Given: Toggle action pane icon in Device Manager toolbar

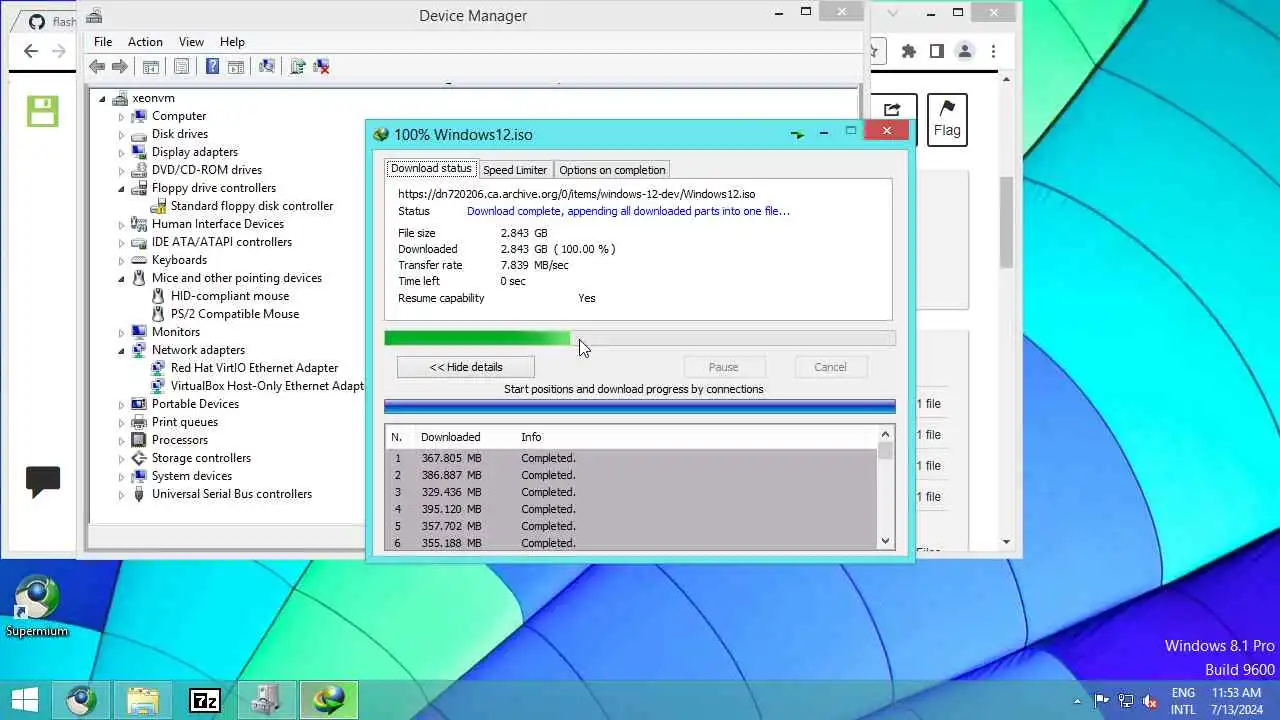Looking at the screenshot, I should 236,67.
